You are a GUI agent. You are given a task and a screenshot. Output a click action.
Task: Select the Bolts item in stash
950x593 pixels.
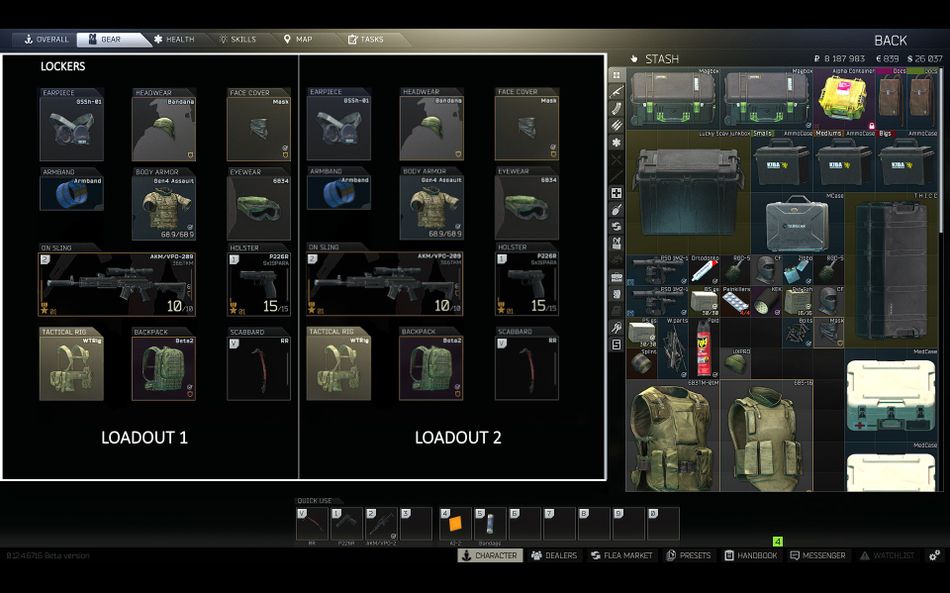coord(797,332)
